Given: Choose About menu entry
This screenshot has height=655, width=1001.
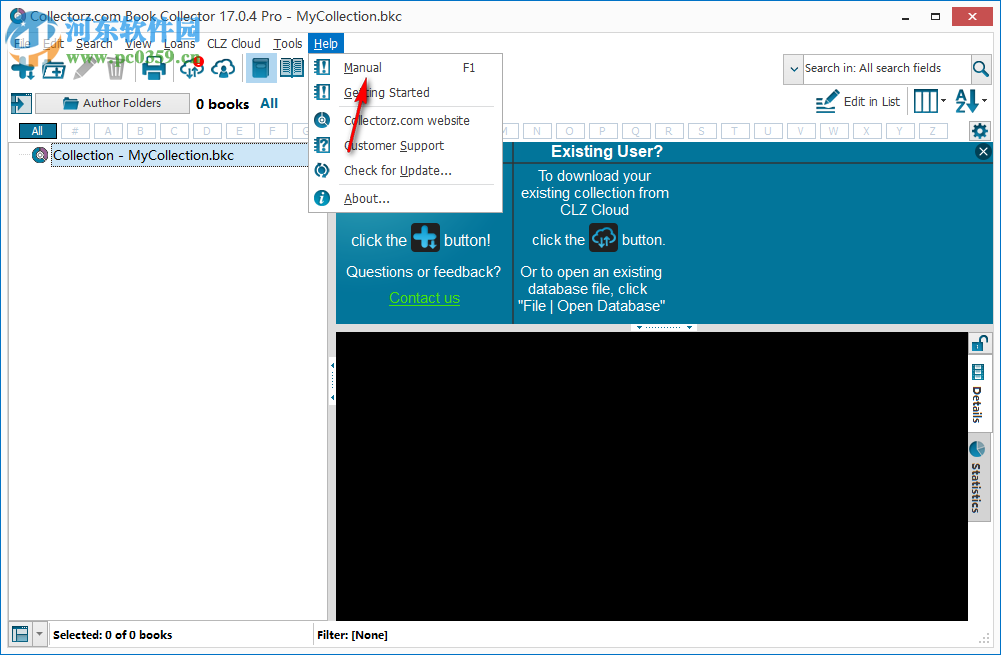Looking at the screenshot, I should 406,199.
